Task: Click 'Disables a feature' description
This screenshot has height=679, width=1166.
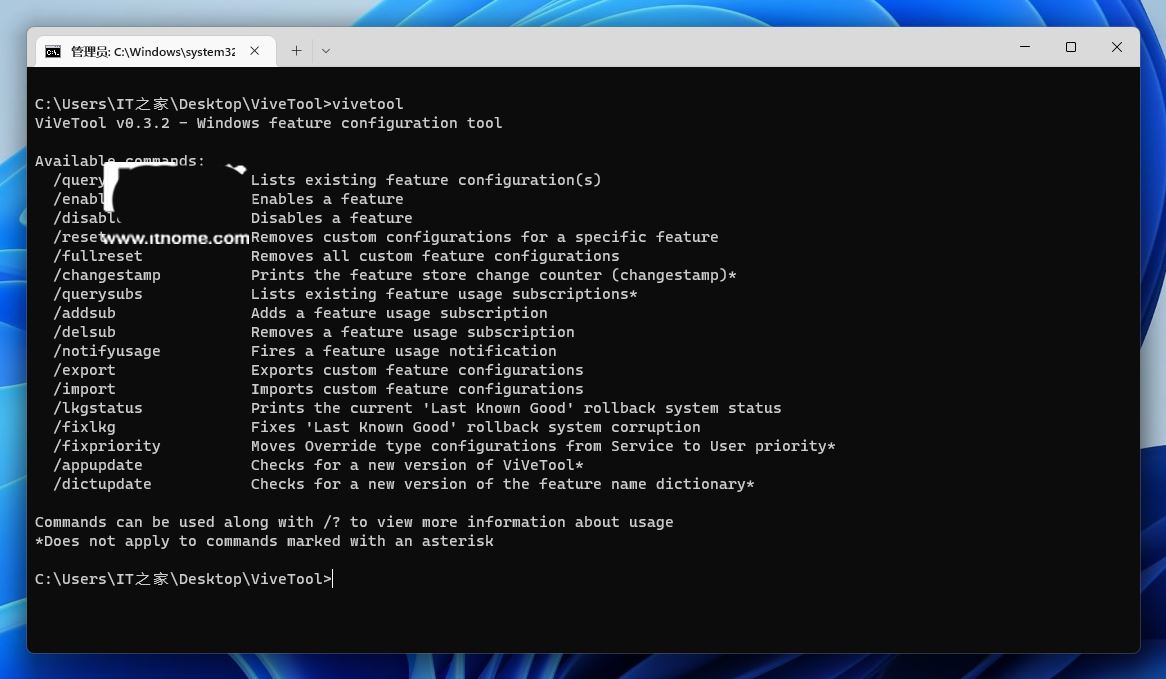Action: (331, 218)
